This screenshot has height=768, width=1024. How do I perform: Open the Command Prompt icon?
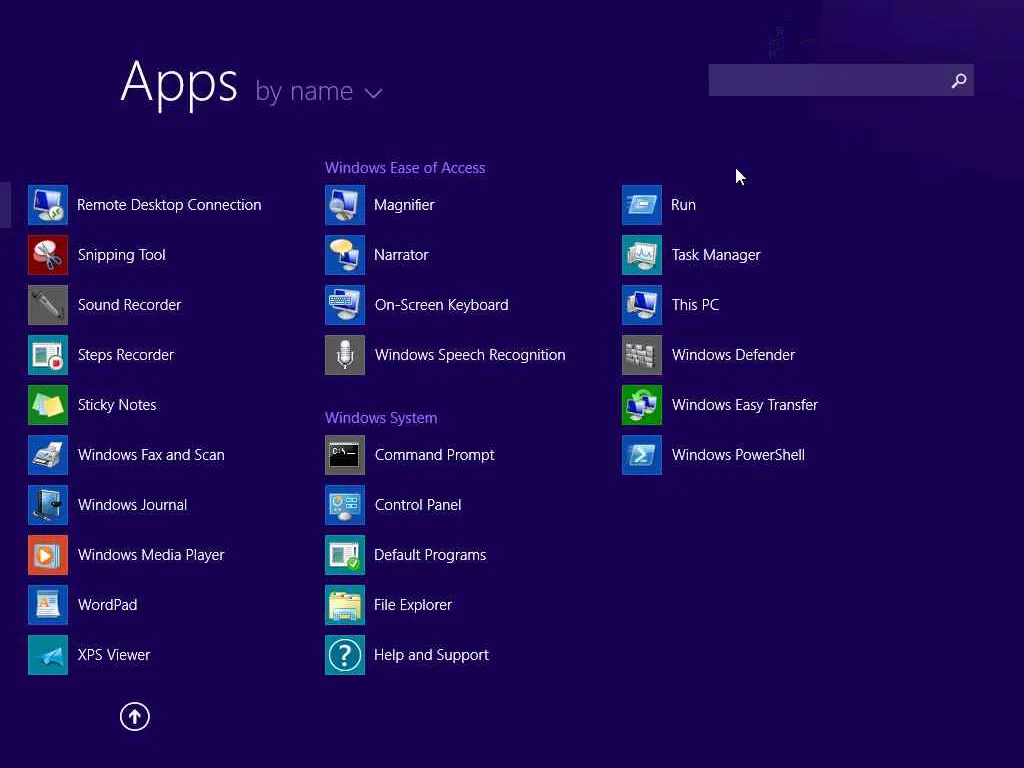coord(345,455)
